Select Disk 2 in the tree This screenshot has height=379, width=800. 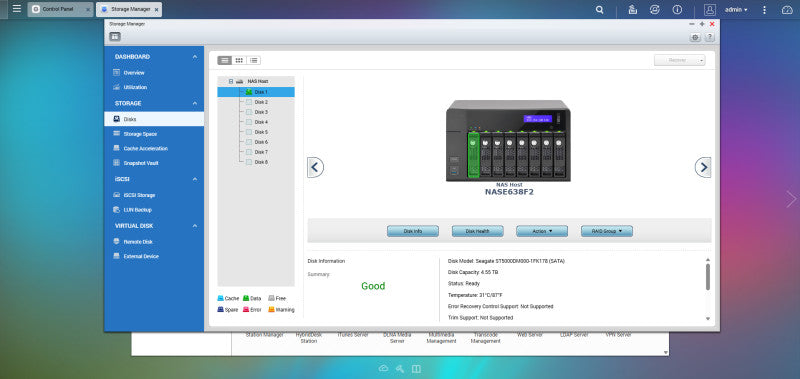(x=256, y=102)
